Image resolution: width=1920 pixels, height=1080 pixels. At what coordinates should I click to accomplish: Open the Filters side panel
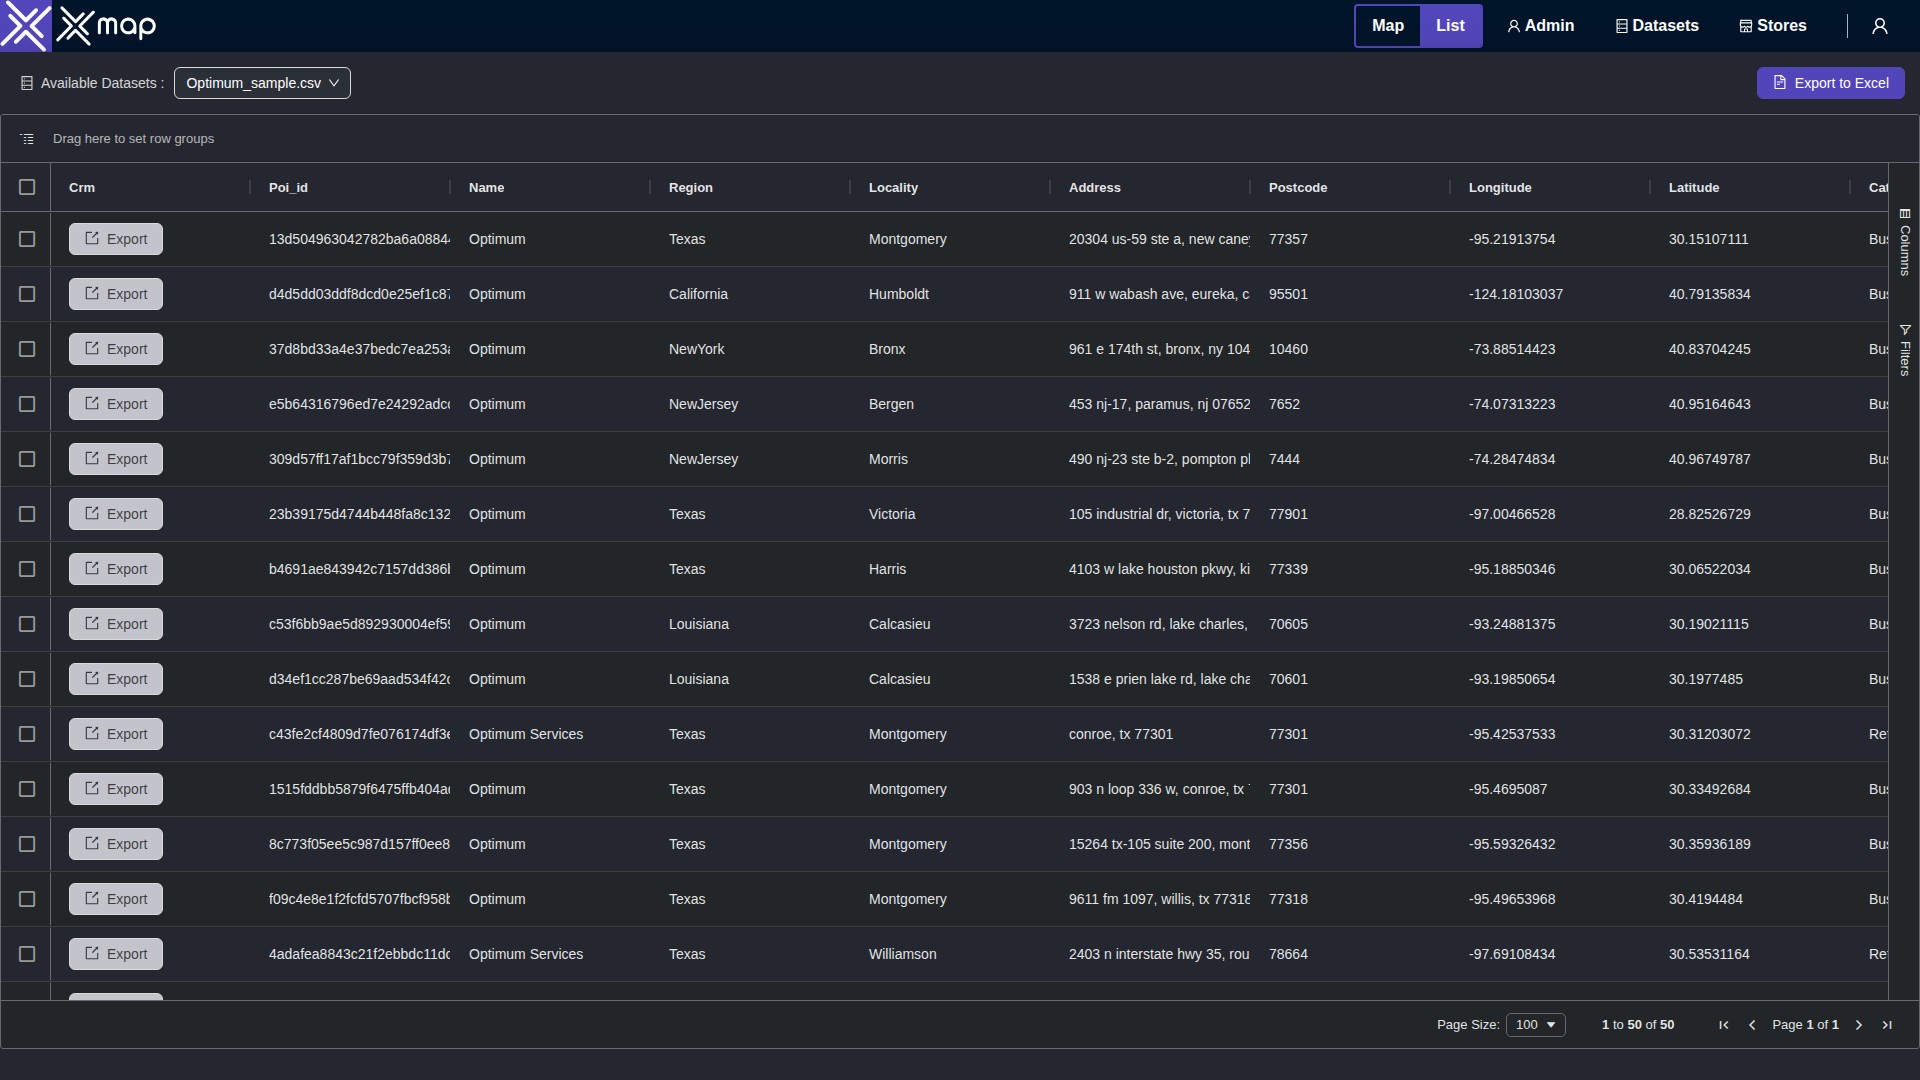[x=1905, y=350]
